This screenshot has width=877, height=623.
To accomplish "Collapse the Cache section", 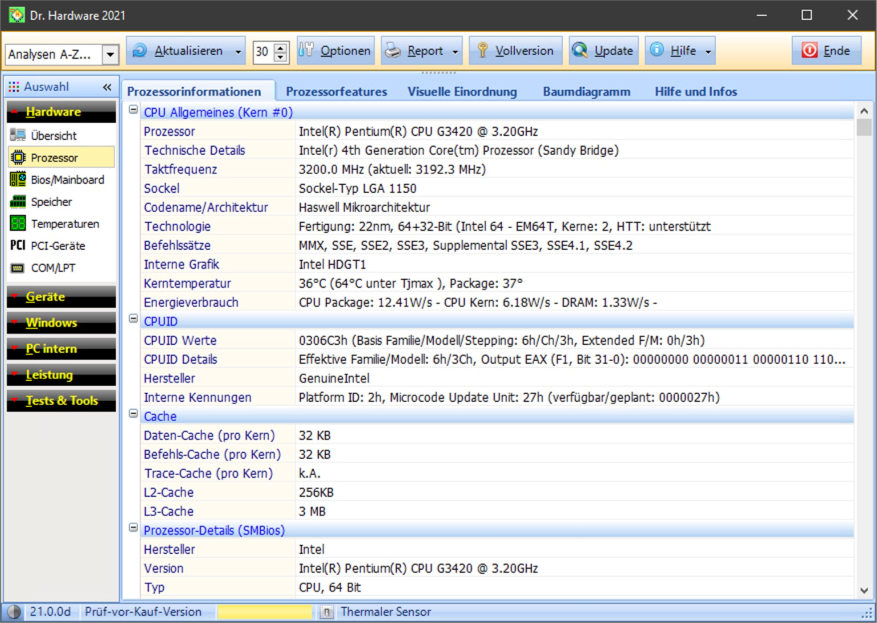I will pos(133,415).
